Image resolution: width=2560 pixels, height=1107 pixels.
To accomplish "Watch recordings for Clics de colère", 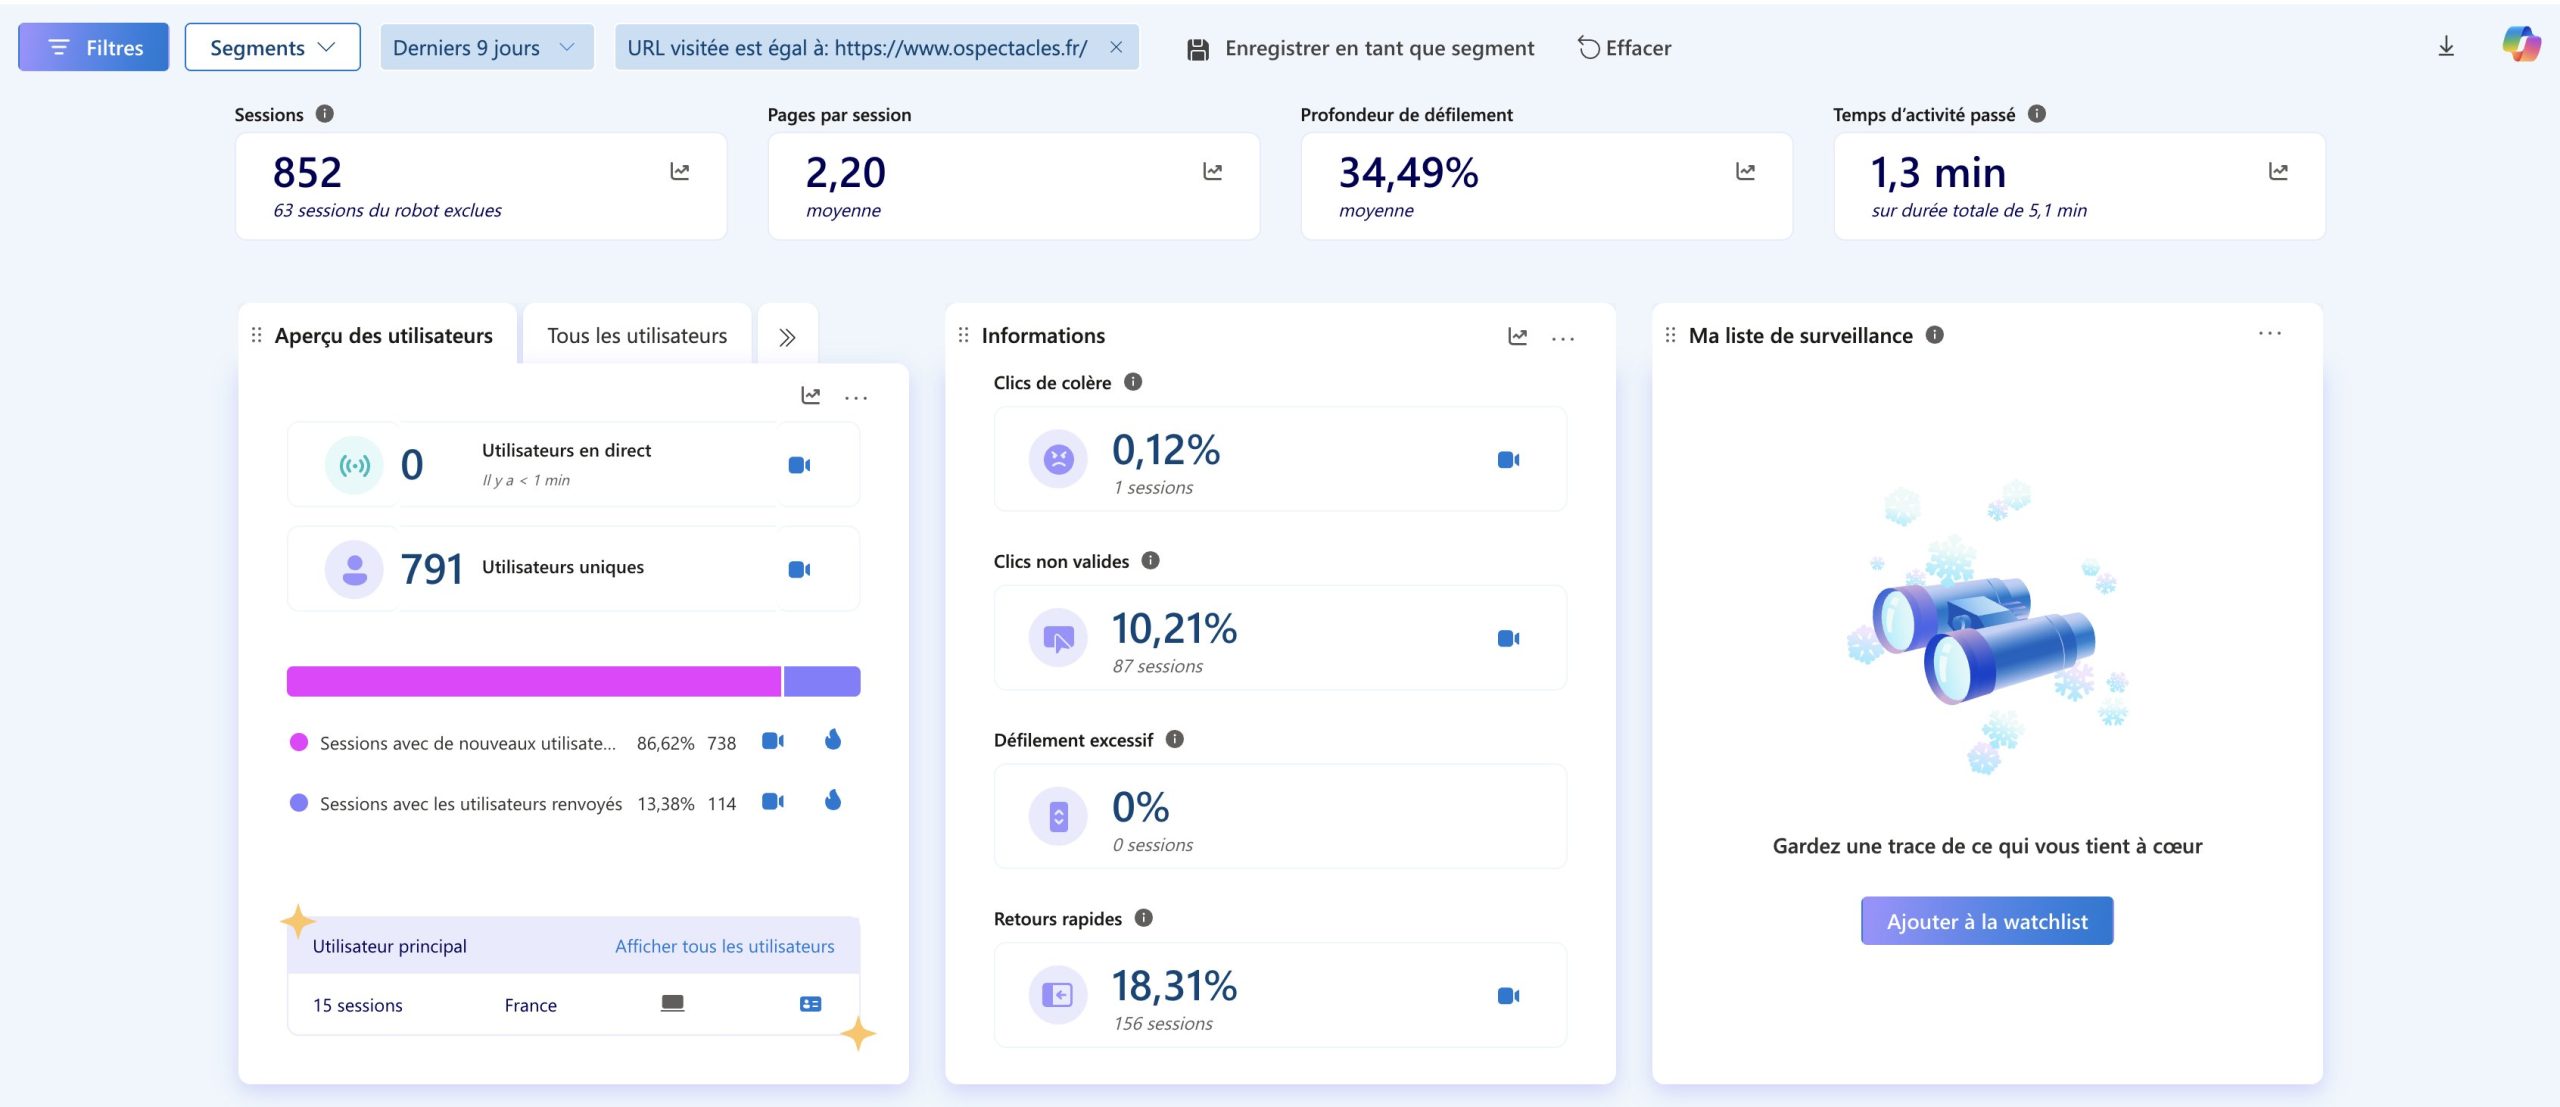I will [1510, 459].
